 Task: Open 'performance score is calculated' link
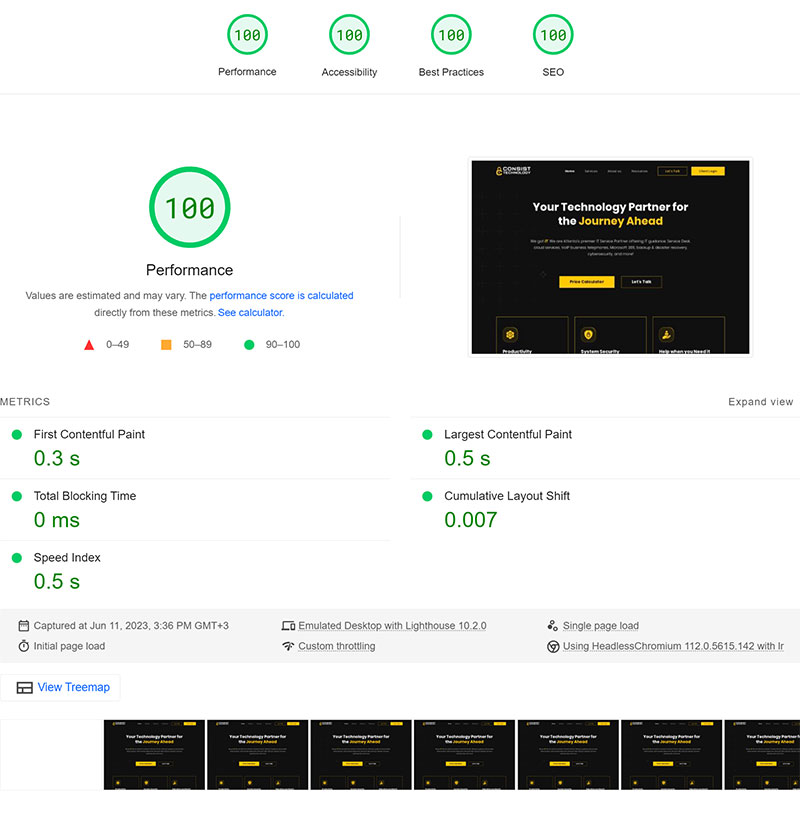[x=281, y=295]
